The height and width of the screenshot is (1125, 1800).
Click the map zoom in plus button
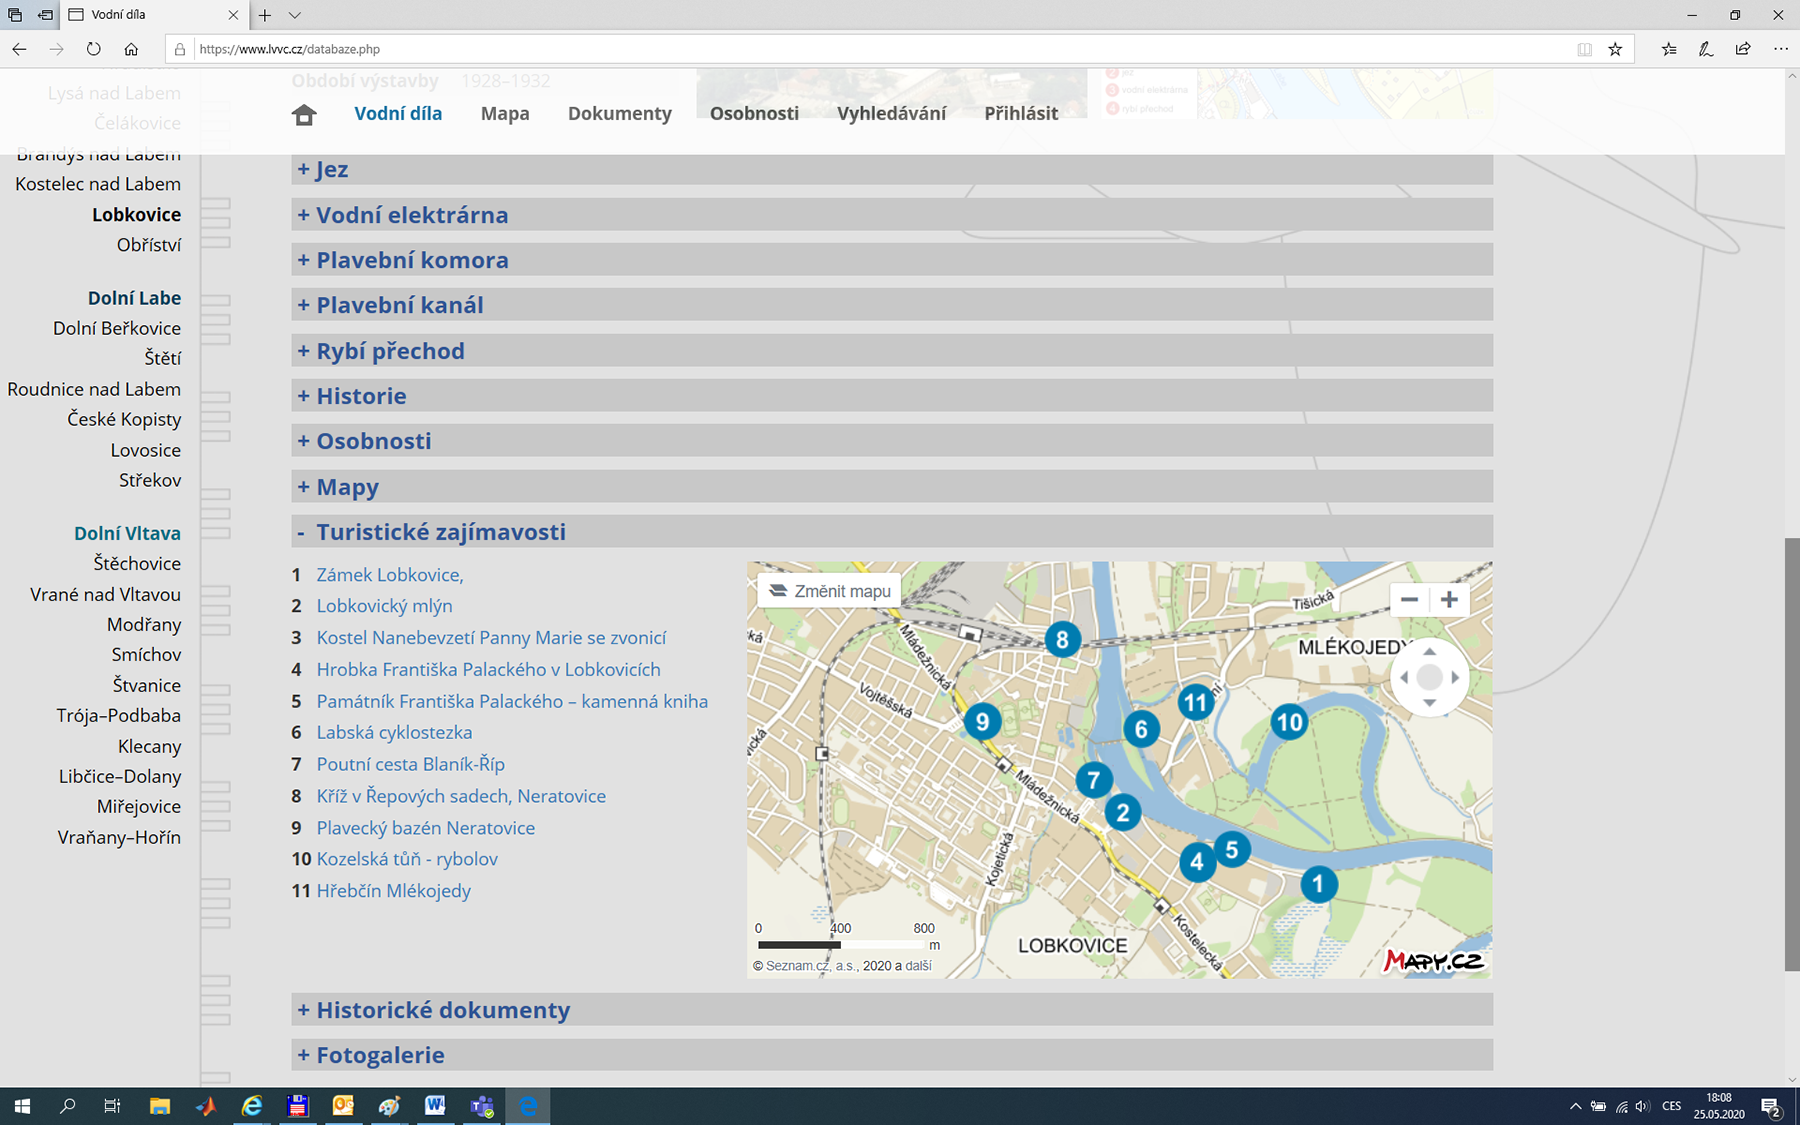tap(1449, 600)
